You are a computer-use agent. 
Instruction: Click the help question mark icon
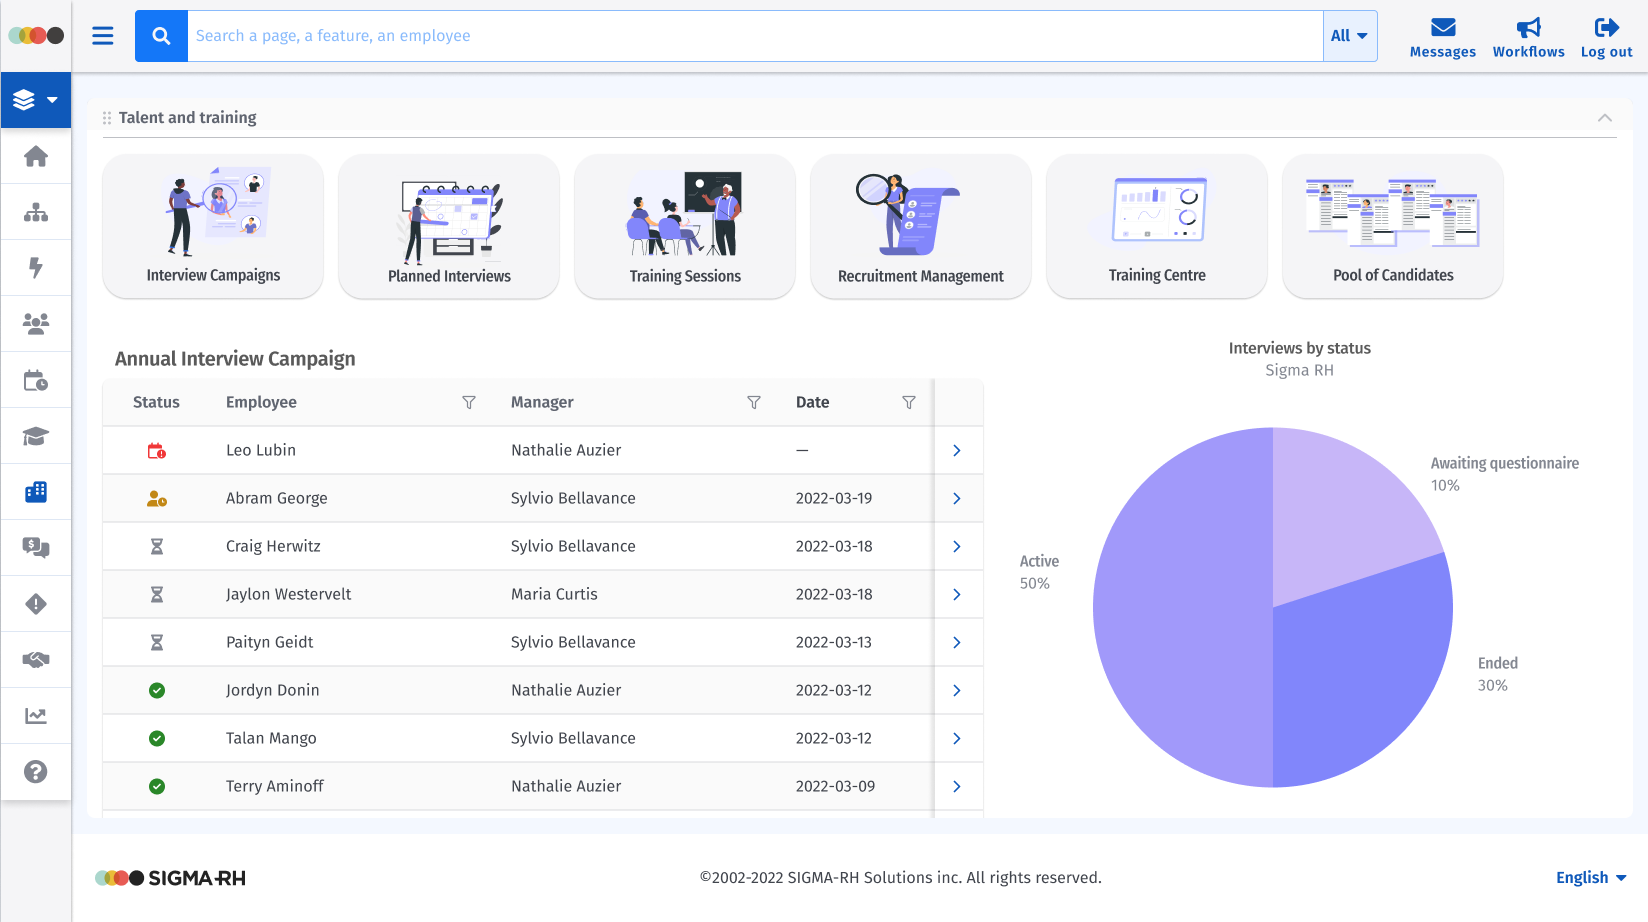coord(36,772)
